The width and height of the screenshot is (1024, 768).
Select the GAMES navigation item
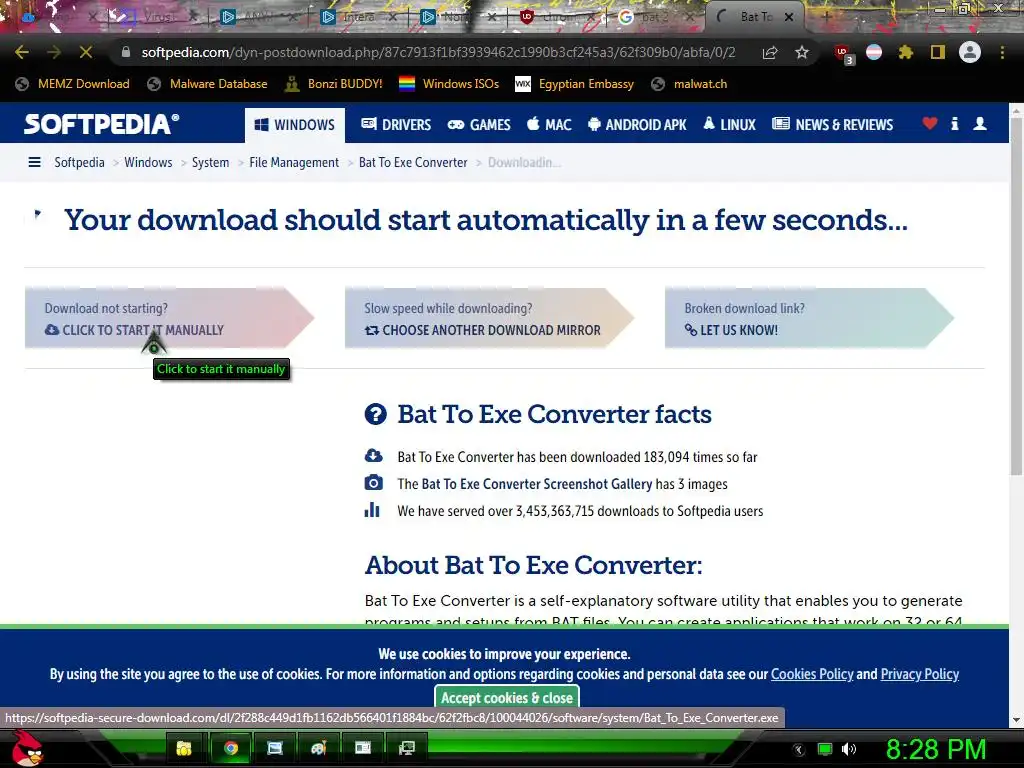tap(479, 125)
